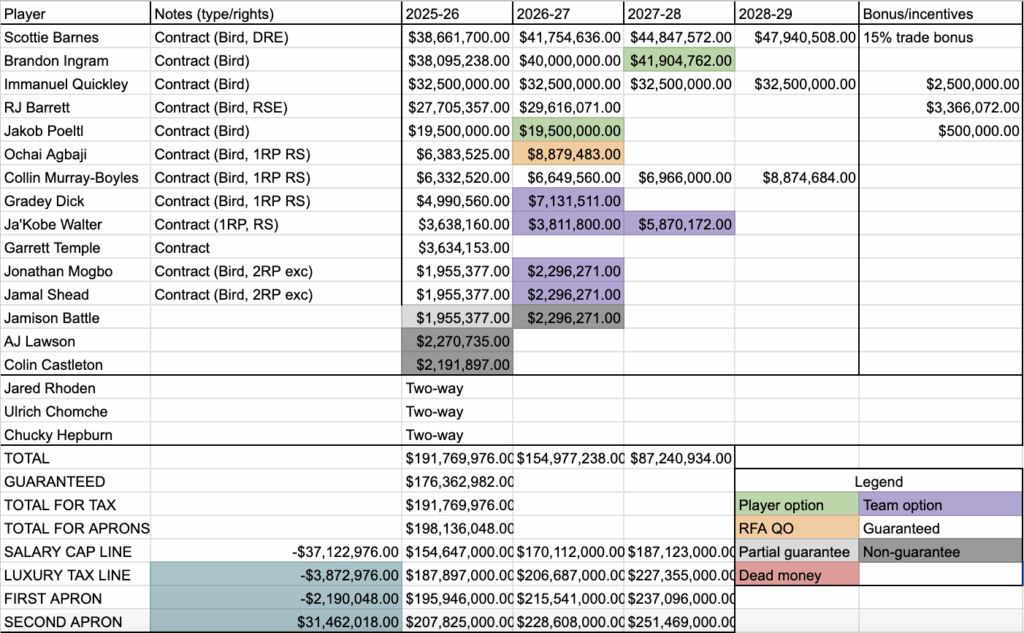Click the dark gray Non-guarantee legend cell
1024x633 pixels.
[941, 552]
